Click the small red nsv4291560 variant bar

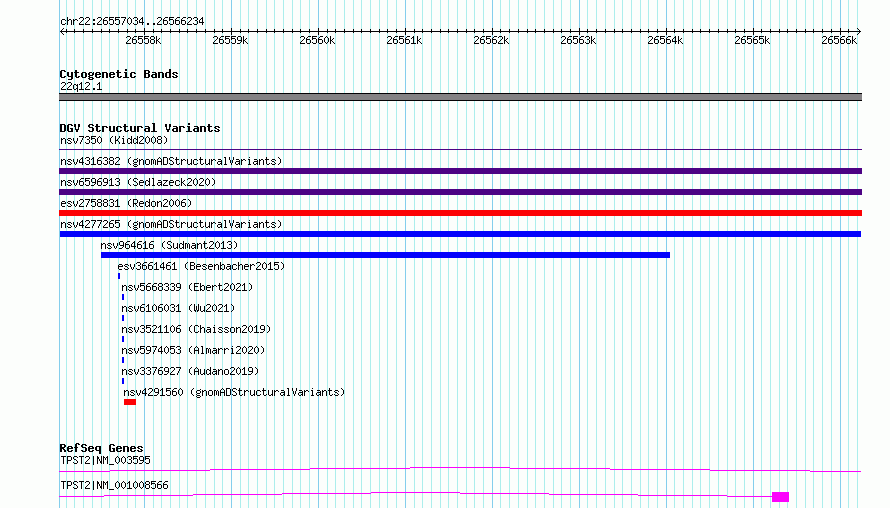tap(130, 402)
